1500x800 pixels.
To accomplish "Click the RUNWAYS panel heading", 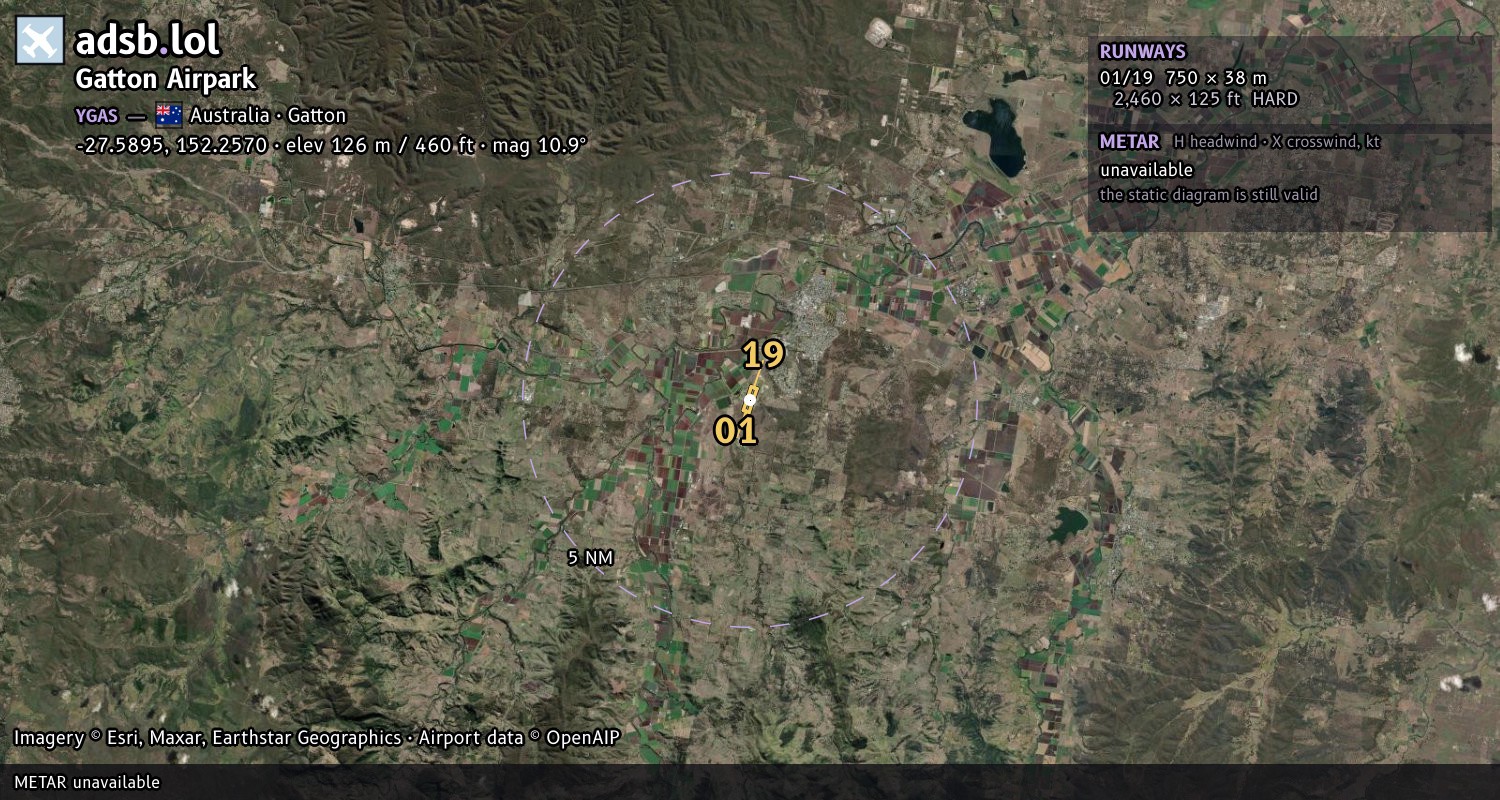I will pyautogui.click(x=1142, y=51).
